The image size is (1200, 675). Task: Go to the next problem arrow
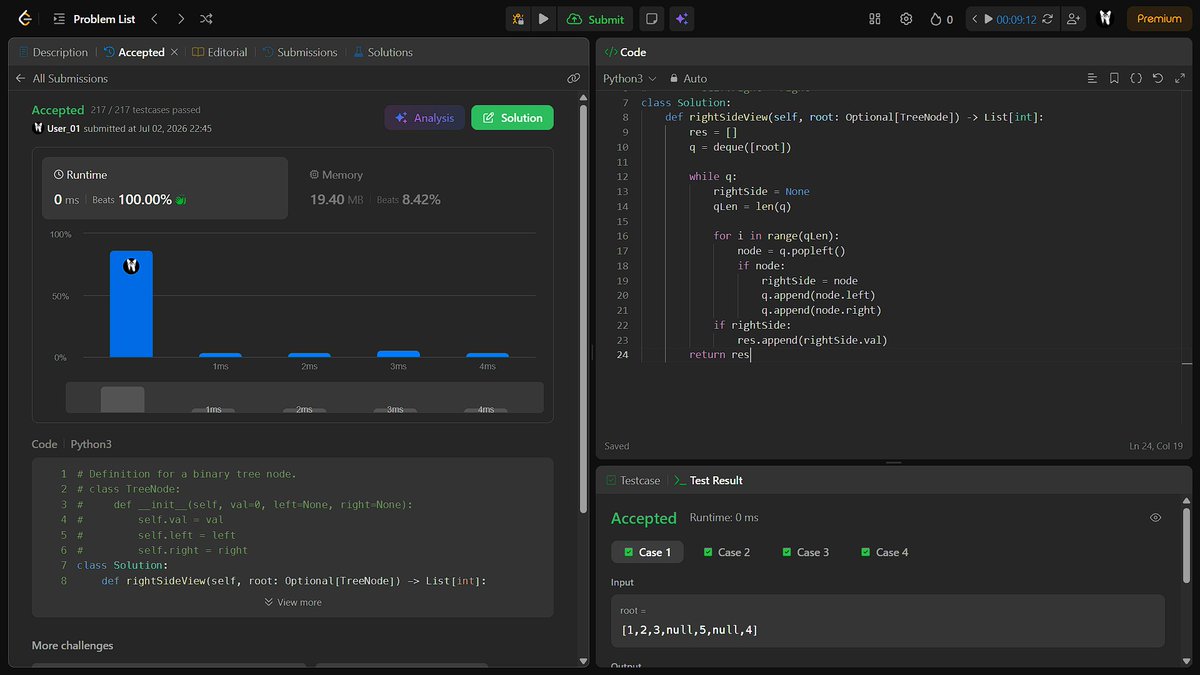coord(180,19)
